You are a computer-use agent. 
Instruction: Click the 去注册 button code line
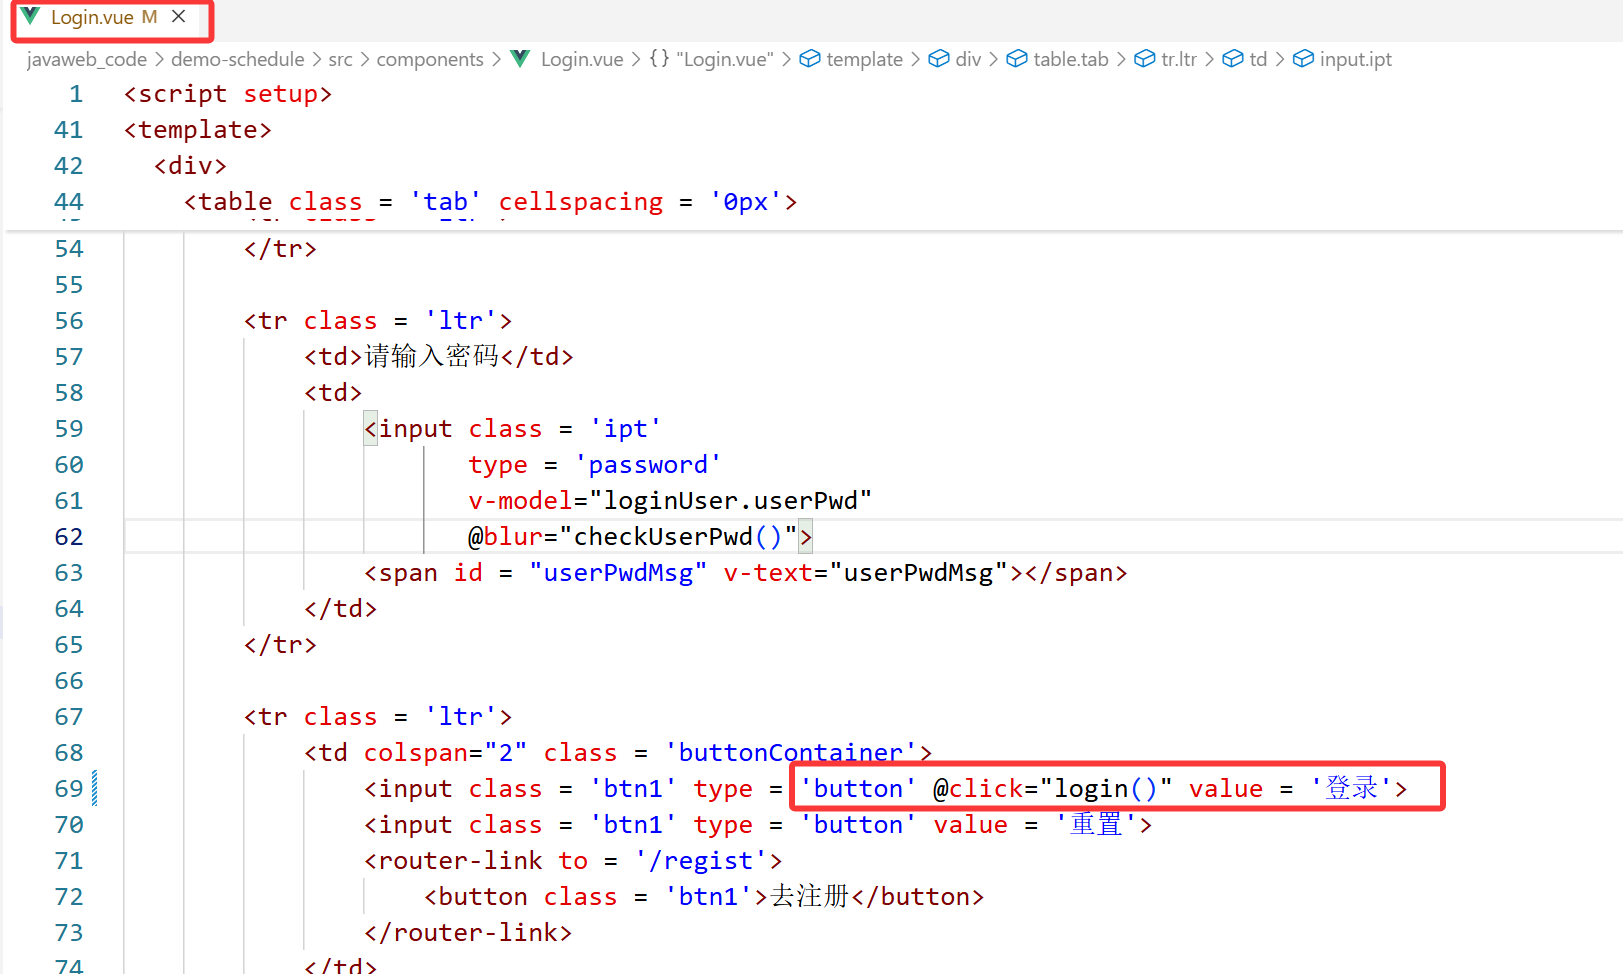704,897
